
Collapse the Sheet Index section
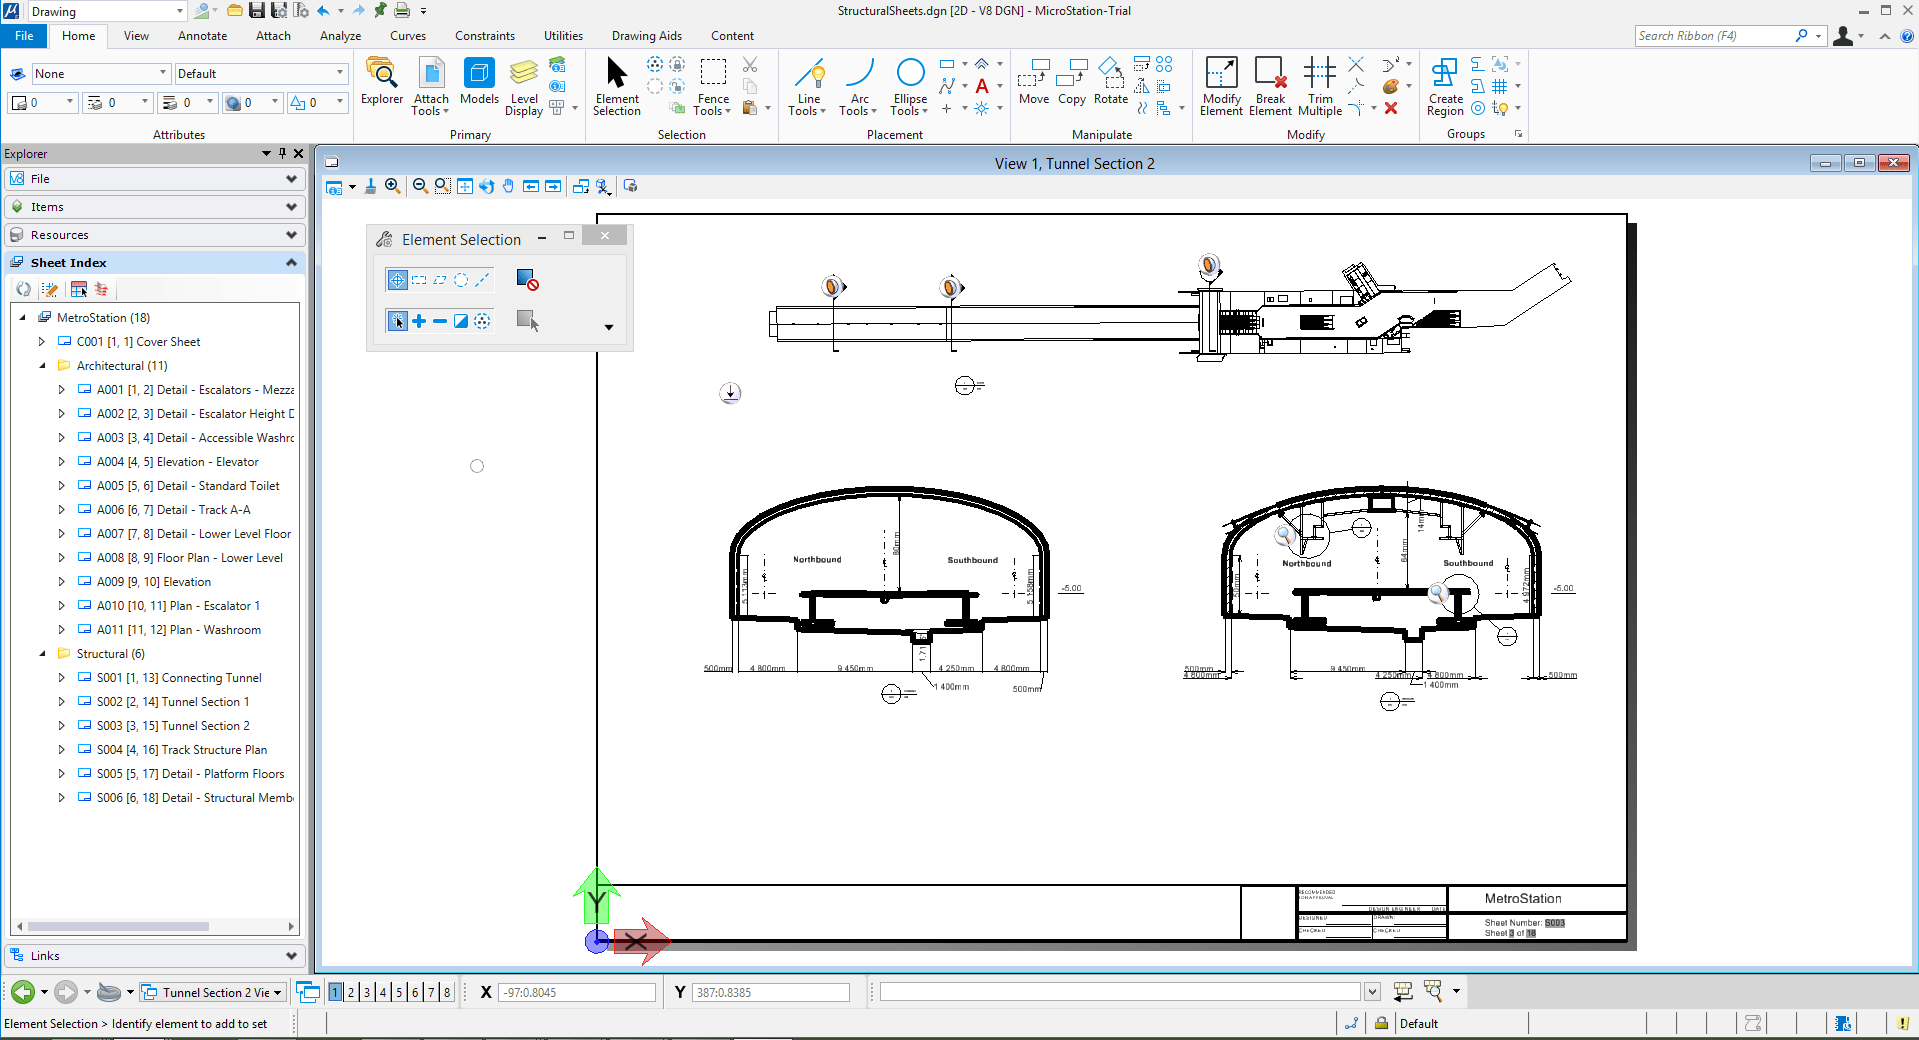290,262
